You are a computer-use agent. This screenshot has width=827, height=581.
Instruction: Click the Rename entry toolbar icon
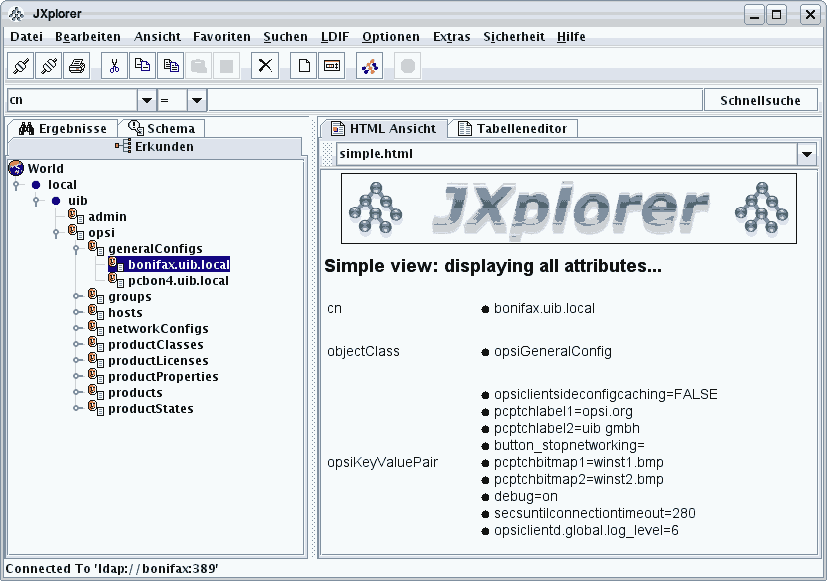tap(332, 66)
